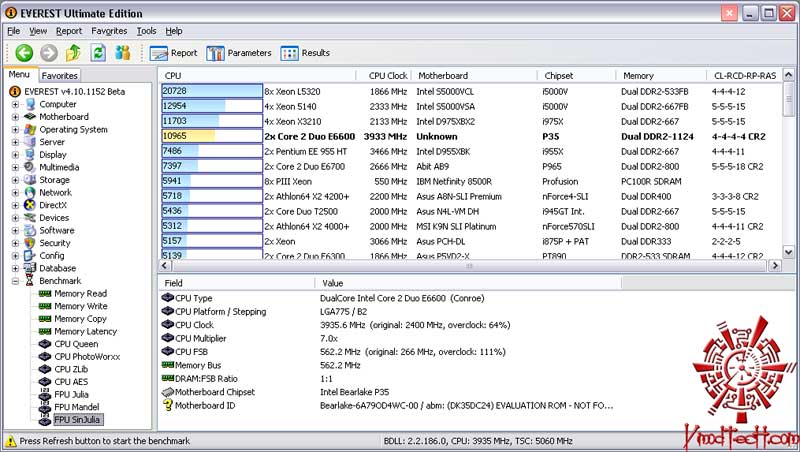800x452 pixels.
Task: Open FPU Mandel benchmark
Action: (77, 407)
